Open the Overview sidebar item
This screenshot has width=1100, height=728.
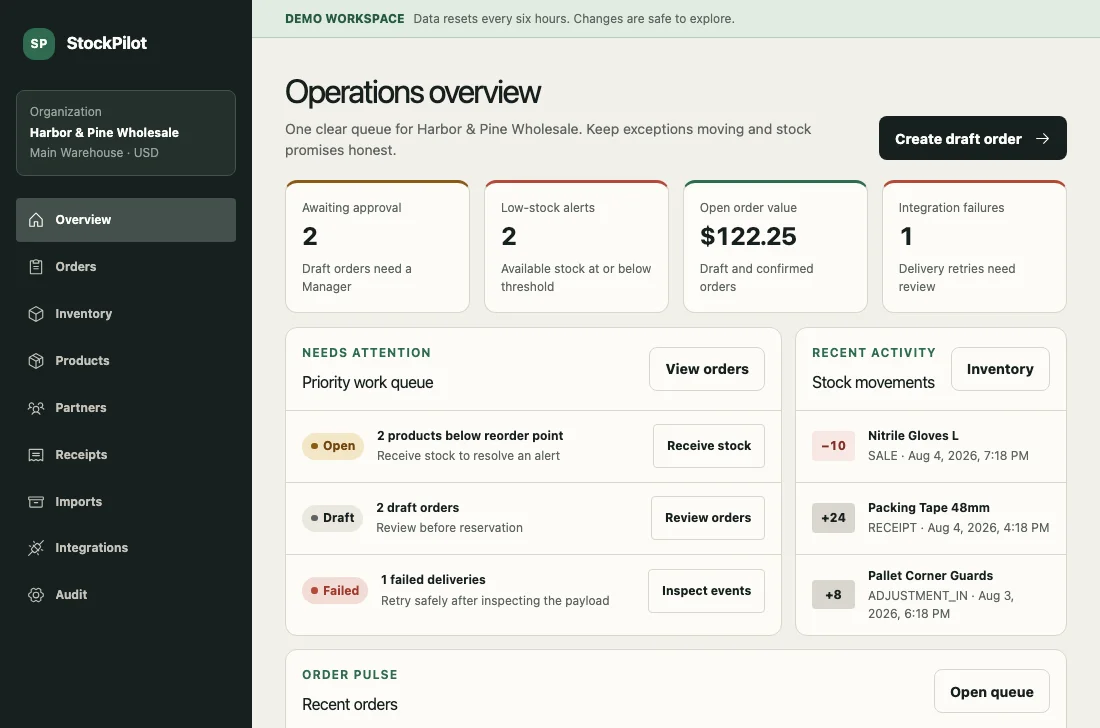pos(126,220)
